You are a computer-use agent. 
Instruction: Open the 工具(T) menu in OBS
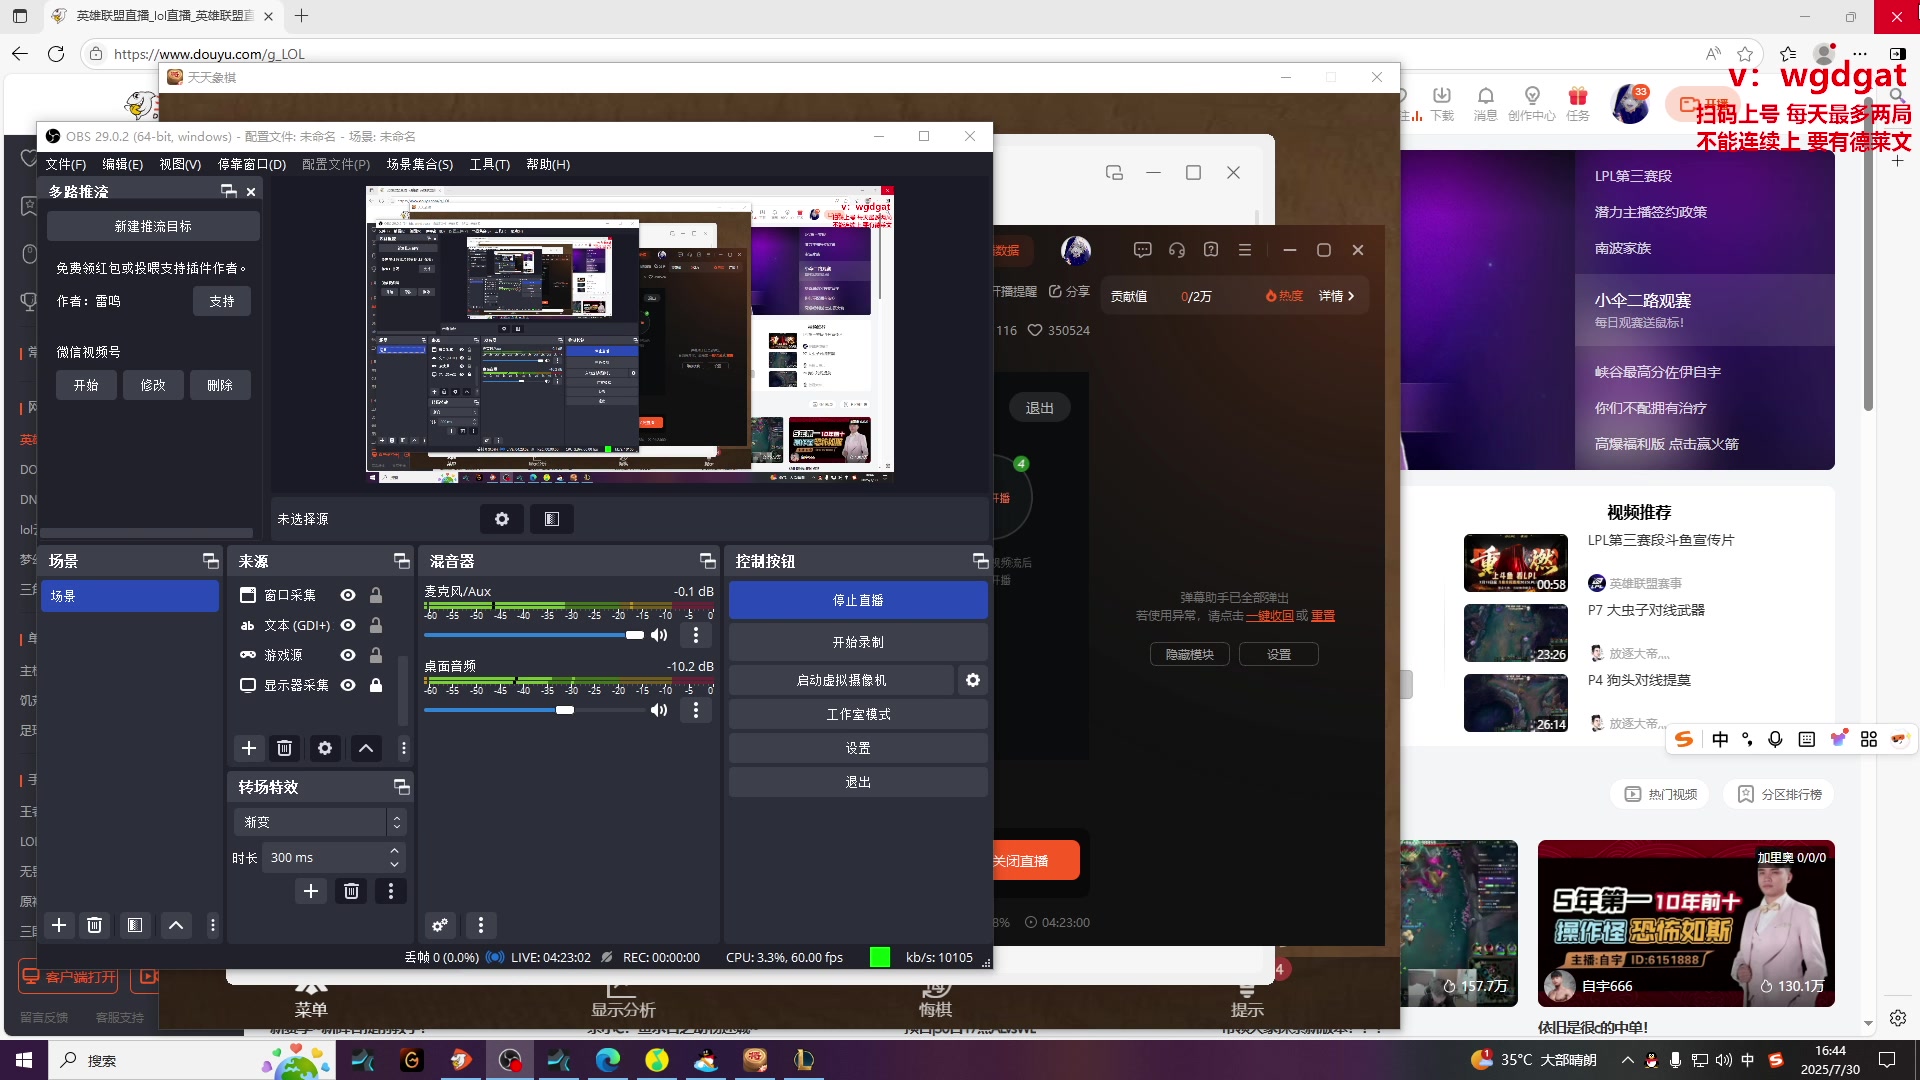(490, 164)
